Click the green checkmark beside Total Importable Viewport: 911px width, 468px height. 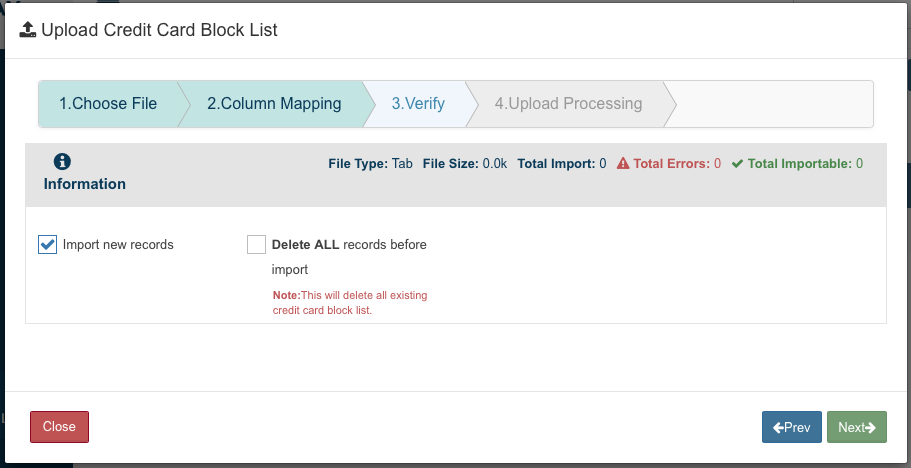click(x=737, y=164)
